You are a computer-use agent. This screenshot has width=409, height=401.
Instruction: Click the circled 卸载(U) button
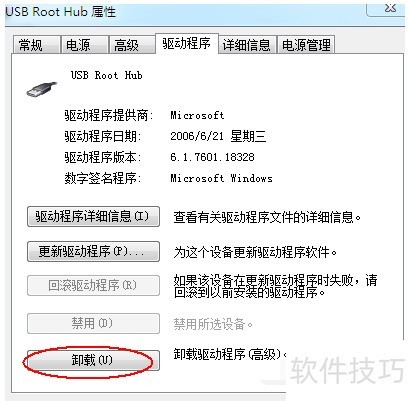coord(93,360)
